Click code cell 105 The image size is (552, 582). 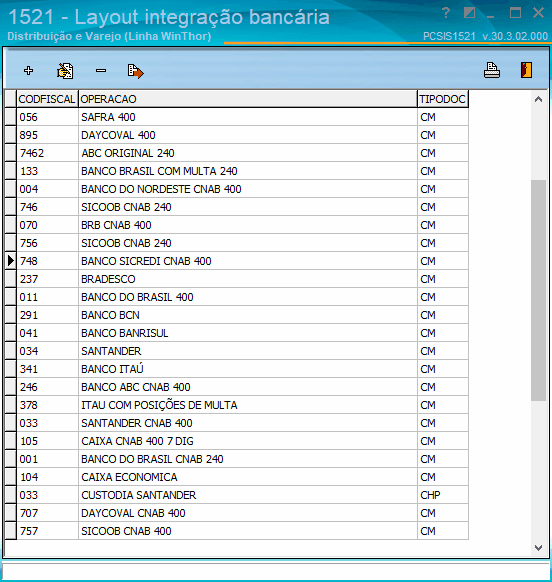[47, 441]
